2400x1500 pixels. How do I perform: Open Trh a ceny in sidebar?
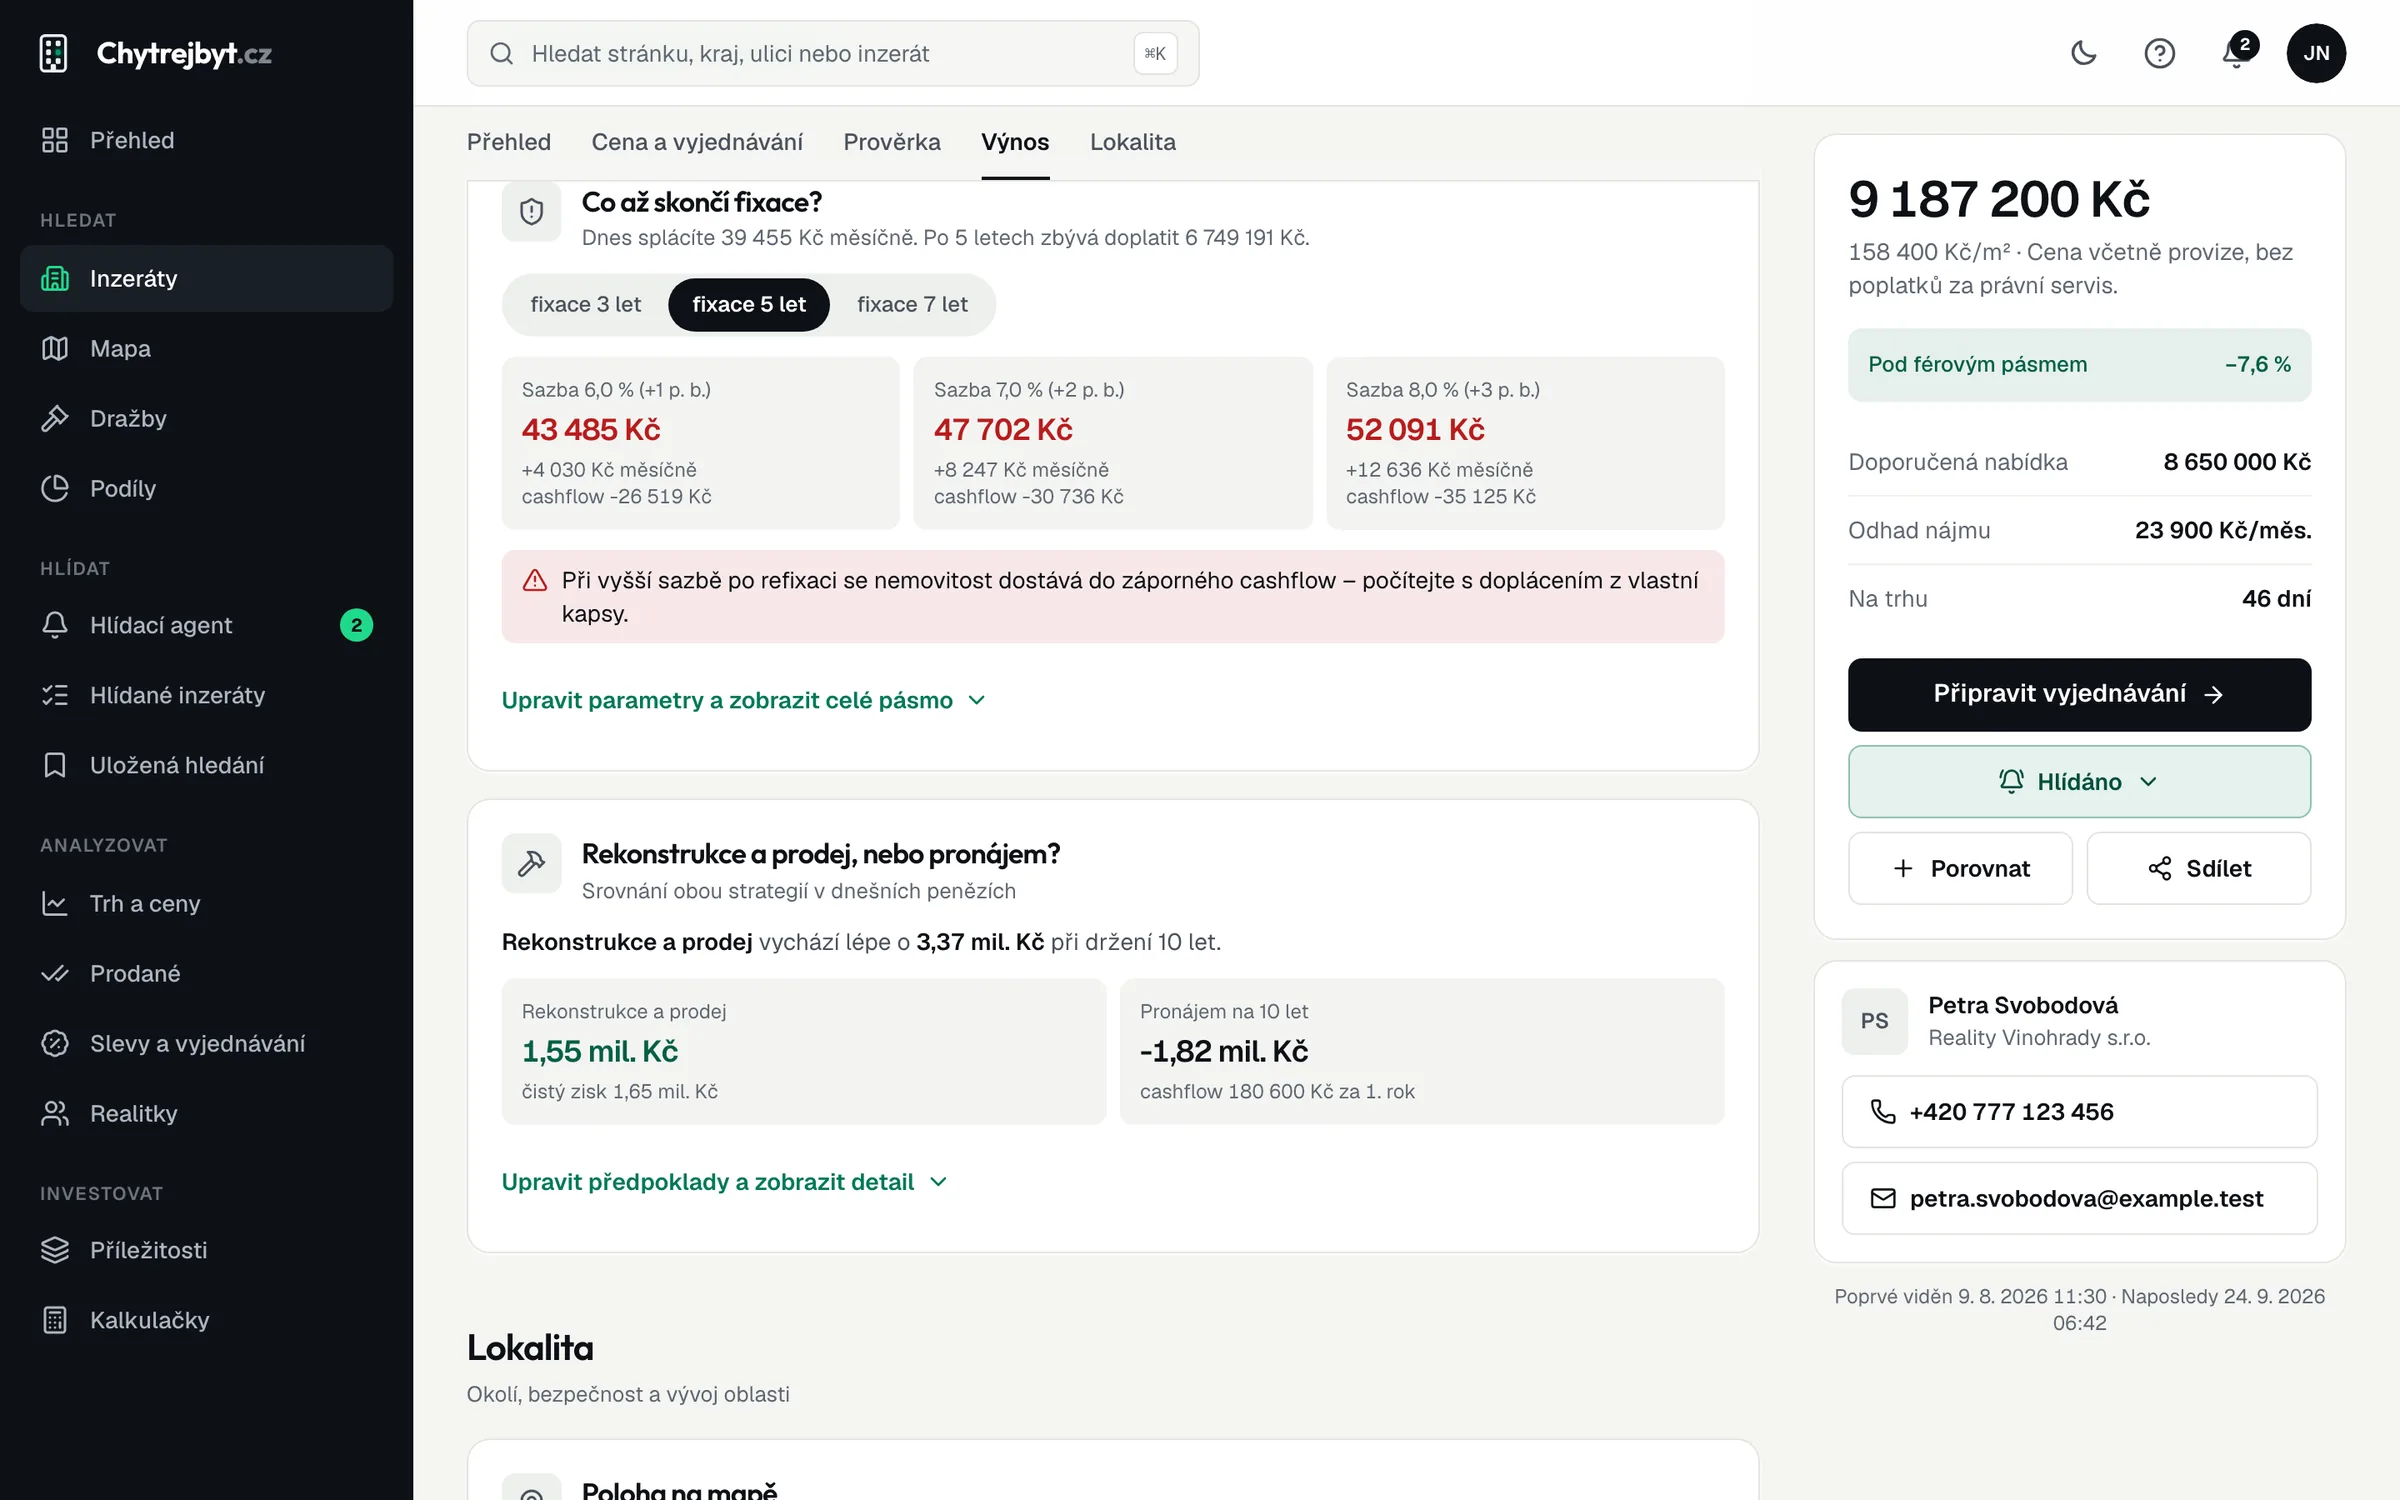click(x=207, y=903)
